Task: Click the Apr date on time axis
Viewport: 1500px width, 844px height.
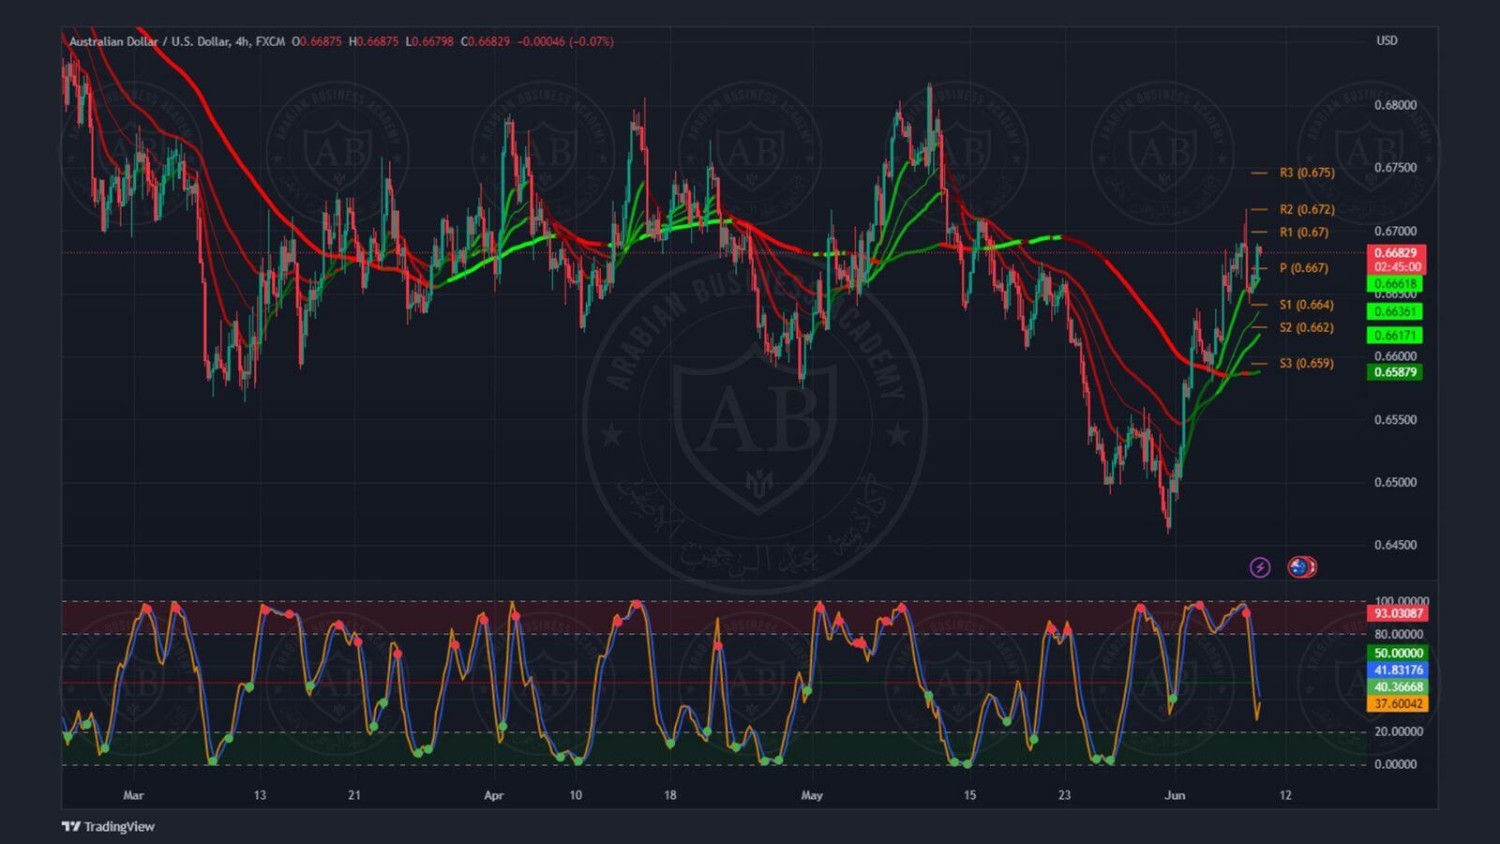Action: coord(493,796)
